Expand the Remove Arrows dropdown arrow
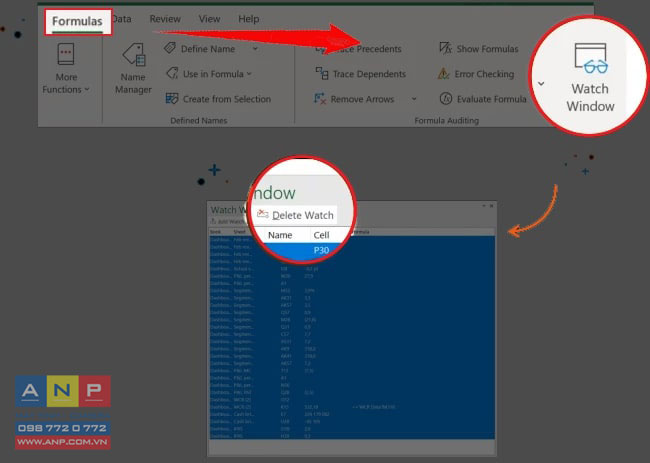The height and width of the screenshot is (463, 650). point(414,99)
